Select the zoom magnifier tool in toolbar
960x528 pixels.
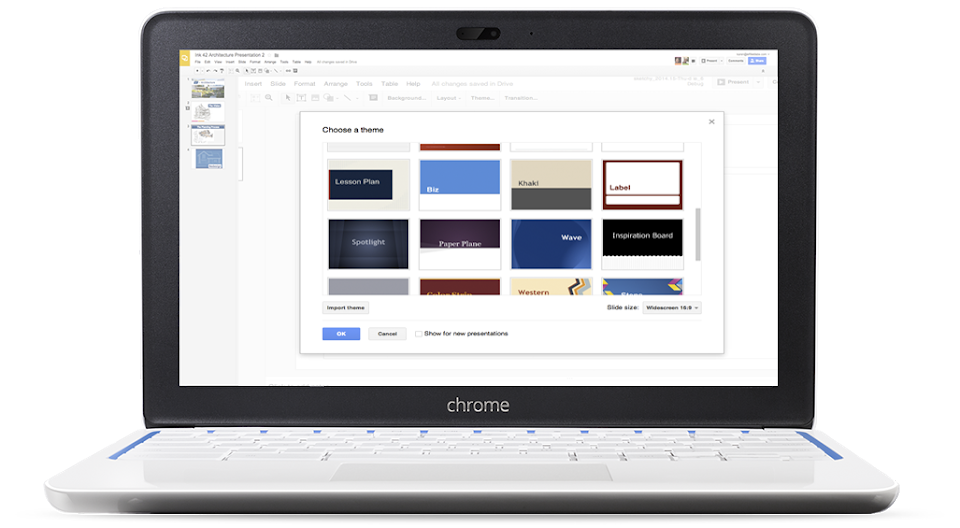point(269,98)
